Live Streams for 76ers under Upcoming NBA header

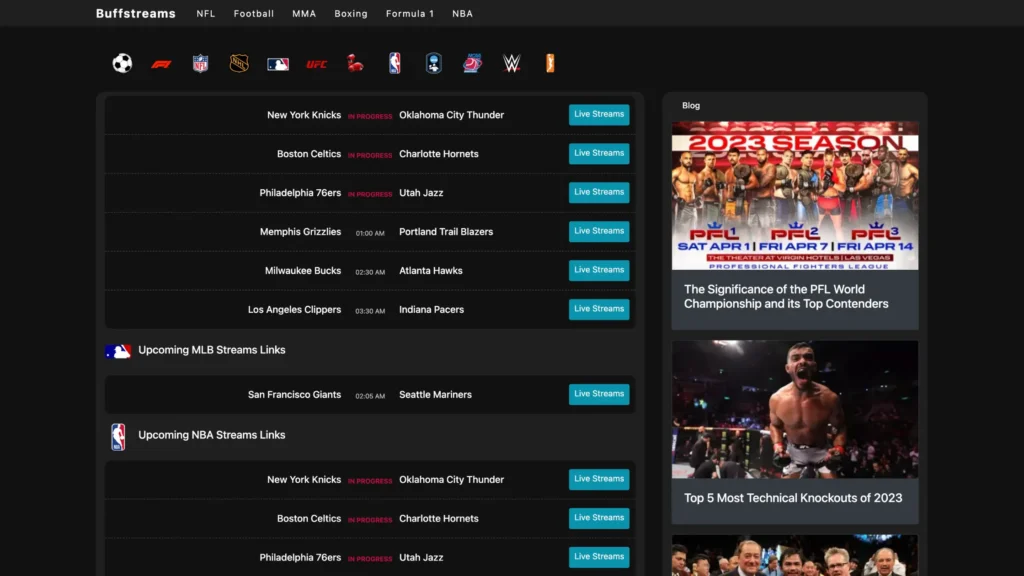[x=599, y=557]
